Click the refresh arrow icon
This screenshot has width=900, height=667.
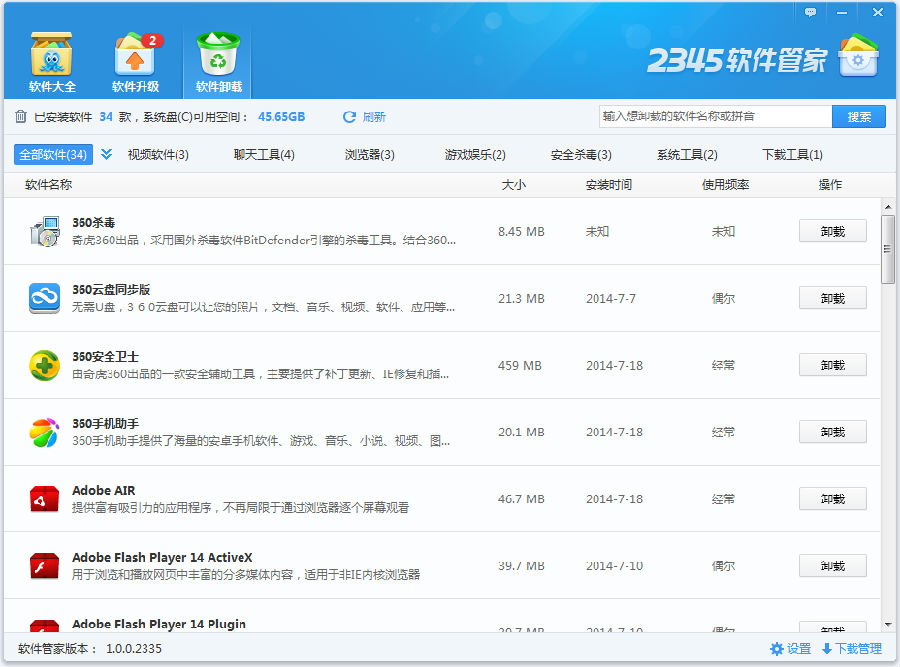pyautogui.click(x=349, y=117)
